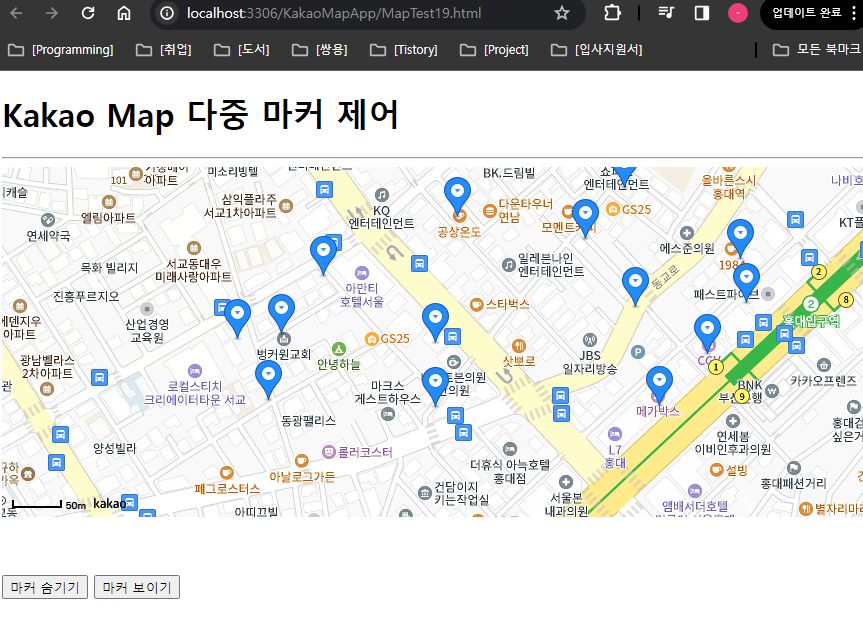Open the Extensions puzzle icon
Screen dimensions: 863x622
pyautogui.click(x=612, y=13)
